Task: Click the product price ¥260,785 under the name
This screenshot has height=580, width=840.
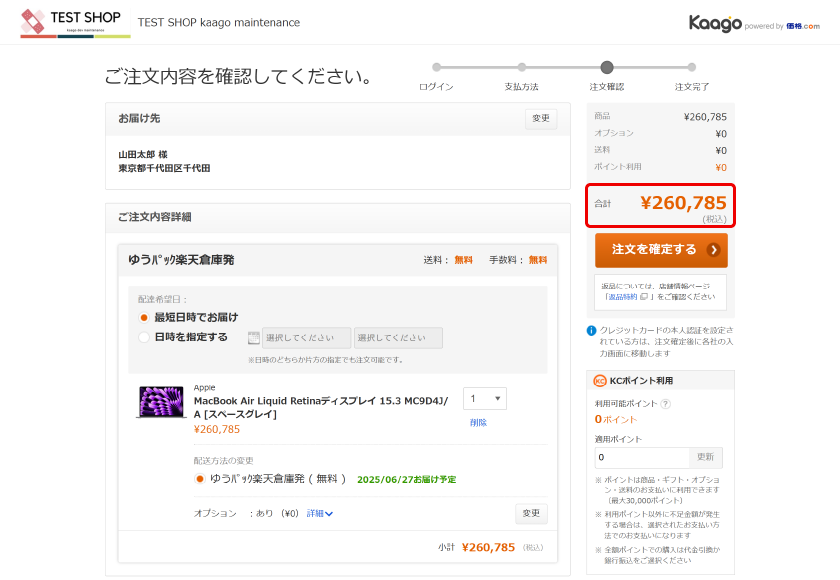Action: (217, 430)
